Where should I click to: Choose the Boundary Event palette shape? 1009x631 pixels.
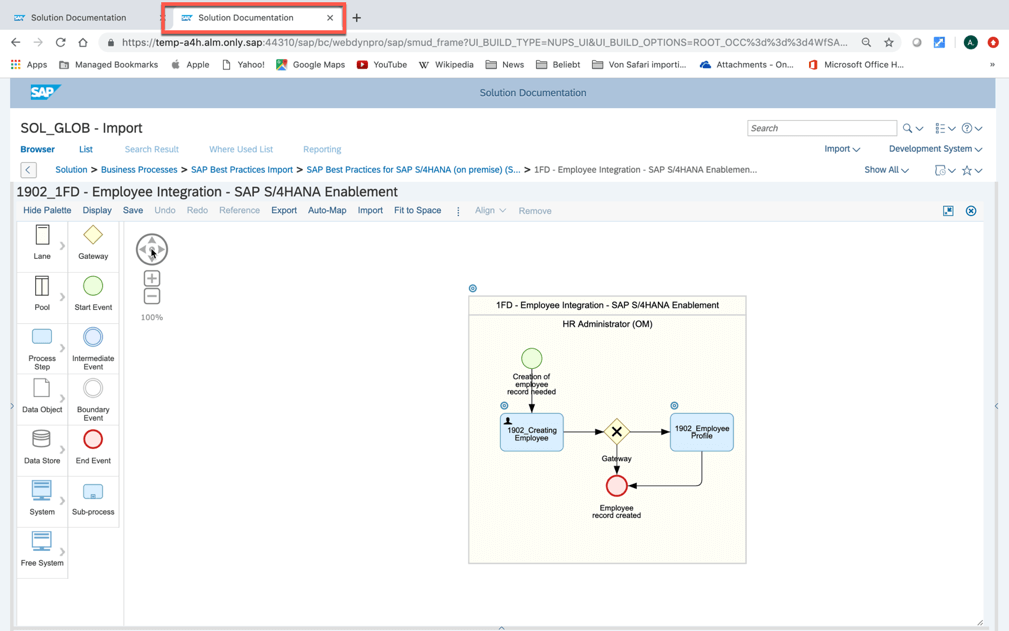coord(93,399)
